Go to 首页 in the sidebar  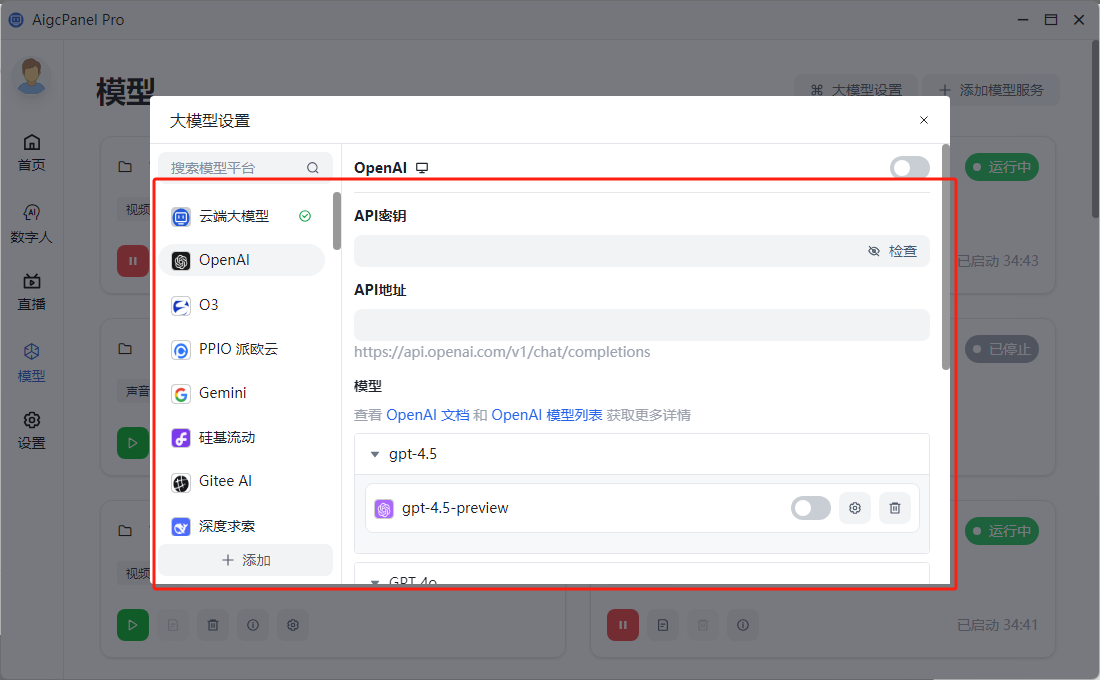32,152
